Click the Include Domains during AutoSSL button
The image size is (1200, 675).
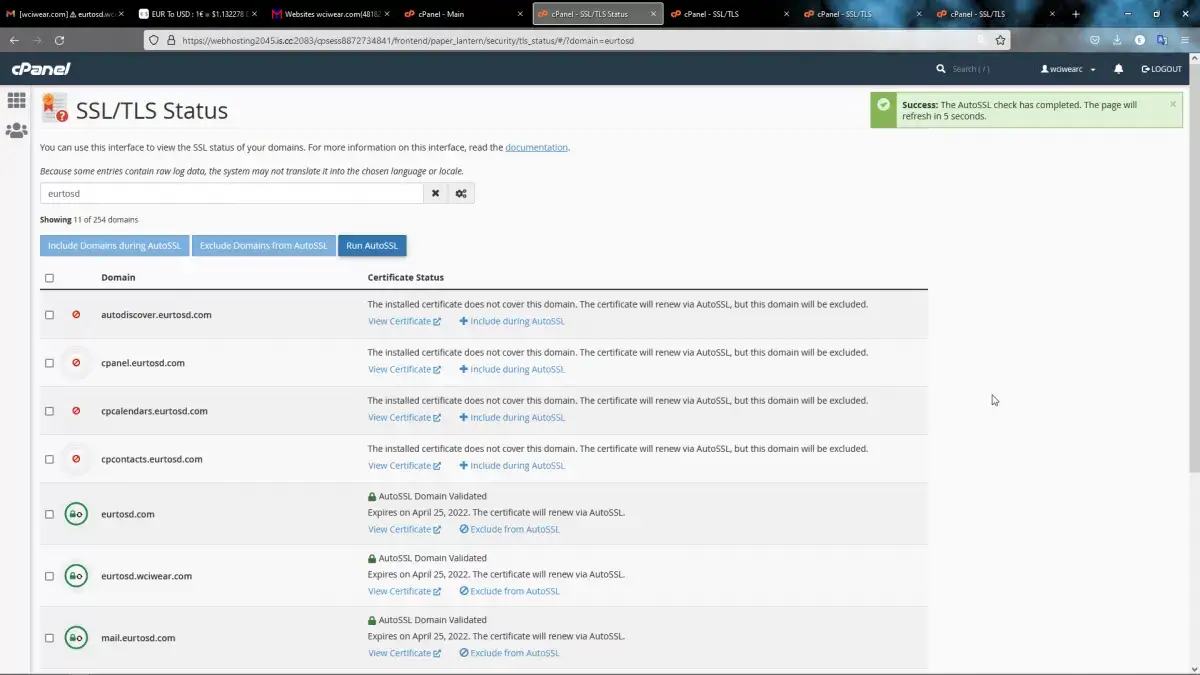pos(115,245)
